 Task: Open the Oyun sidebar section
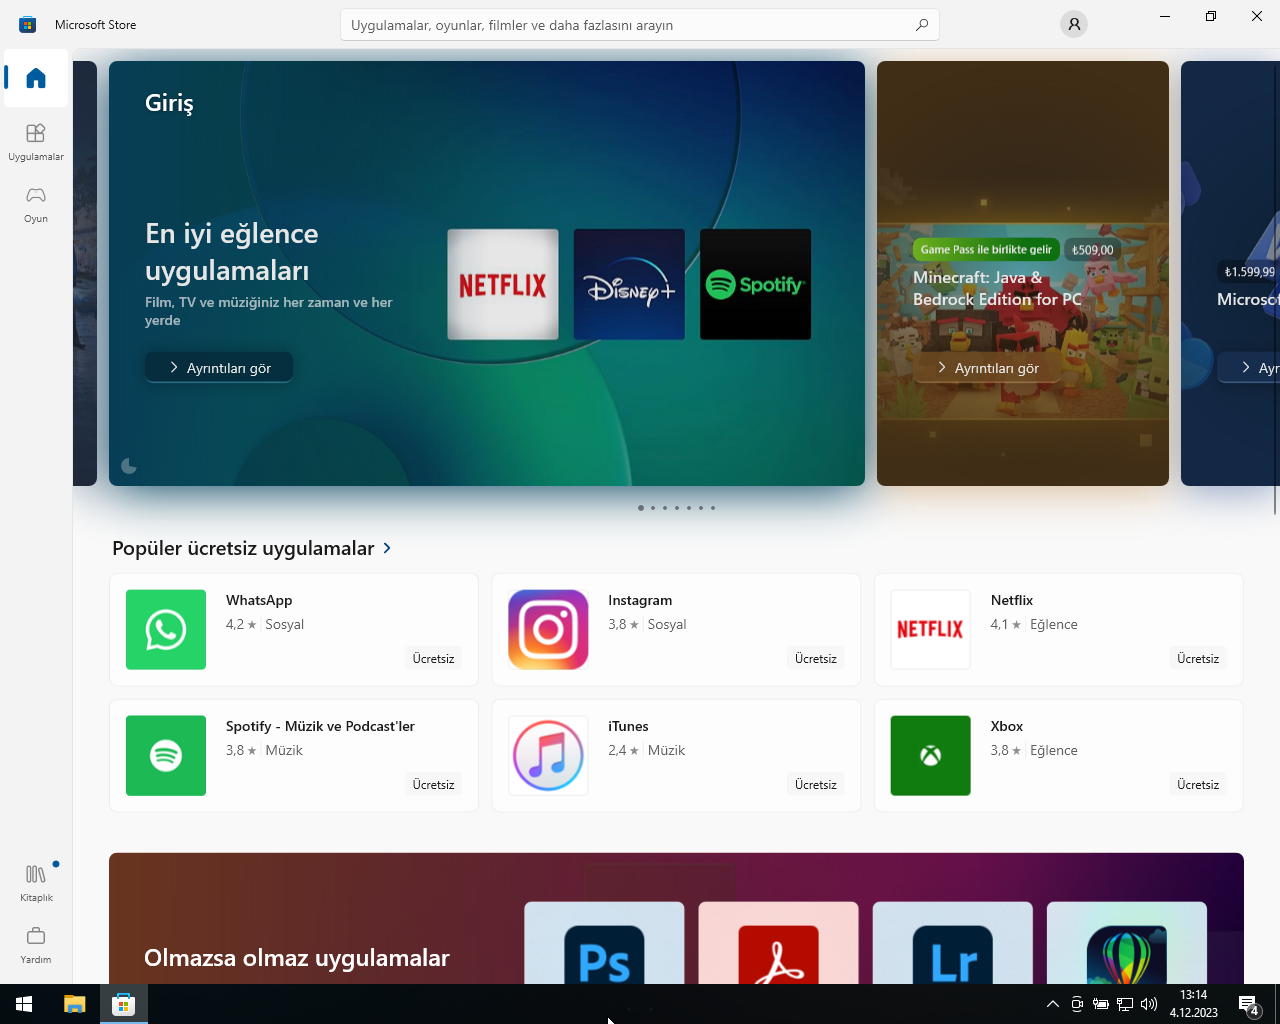(36, 204)
